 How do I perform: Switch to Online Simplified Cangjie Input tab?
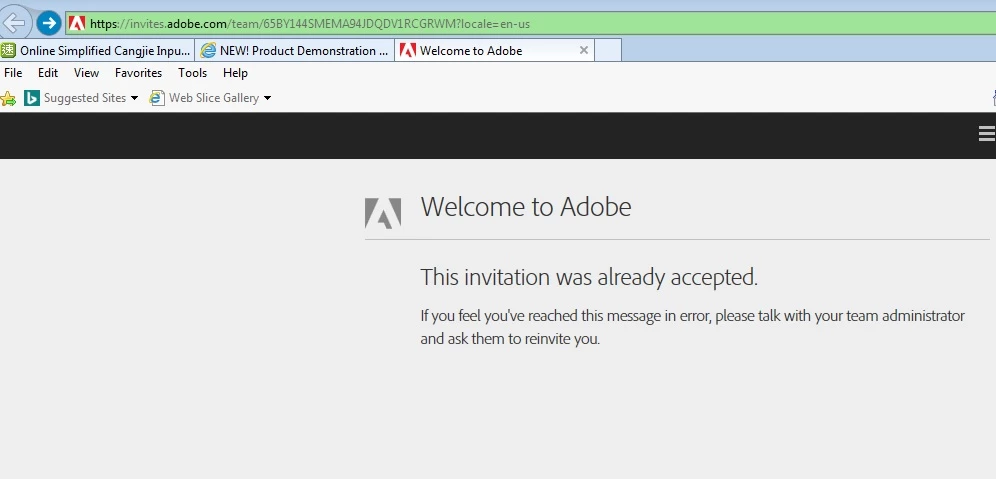pos(97,50)
